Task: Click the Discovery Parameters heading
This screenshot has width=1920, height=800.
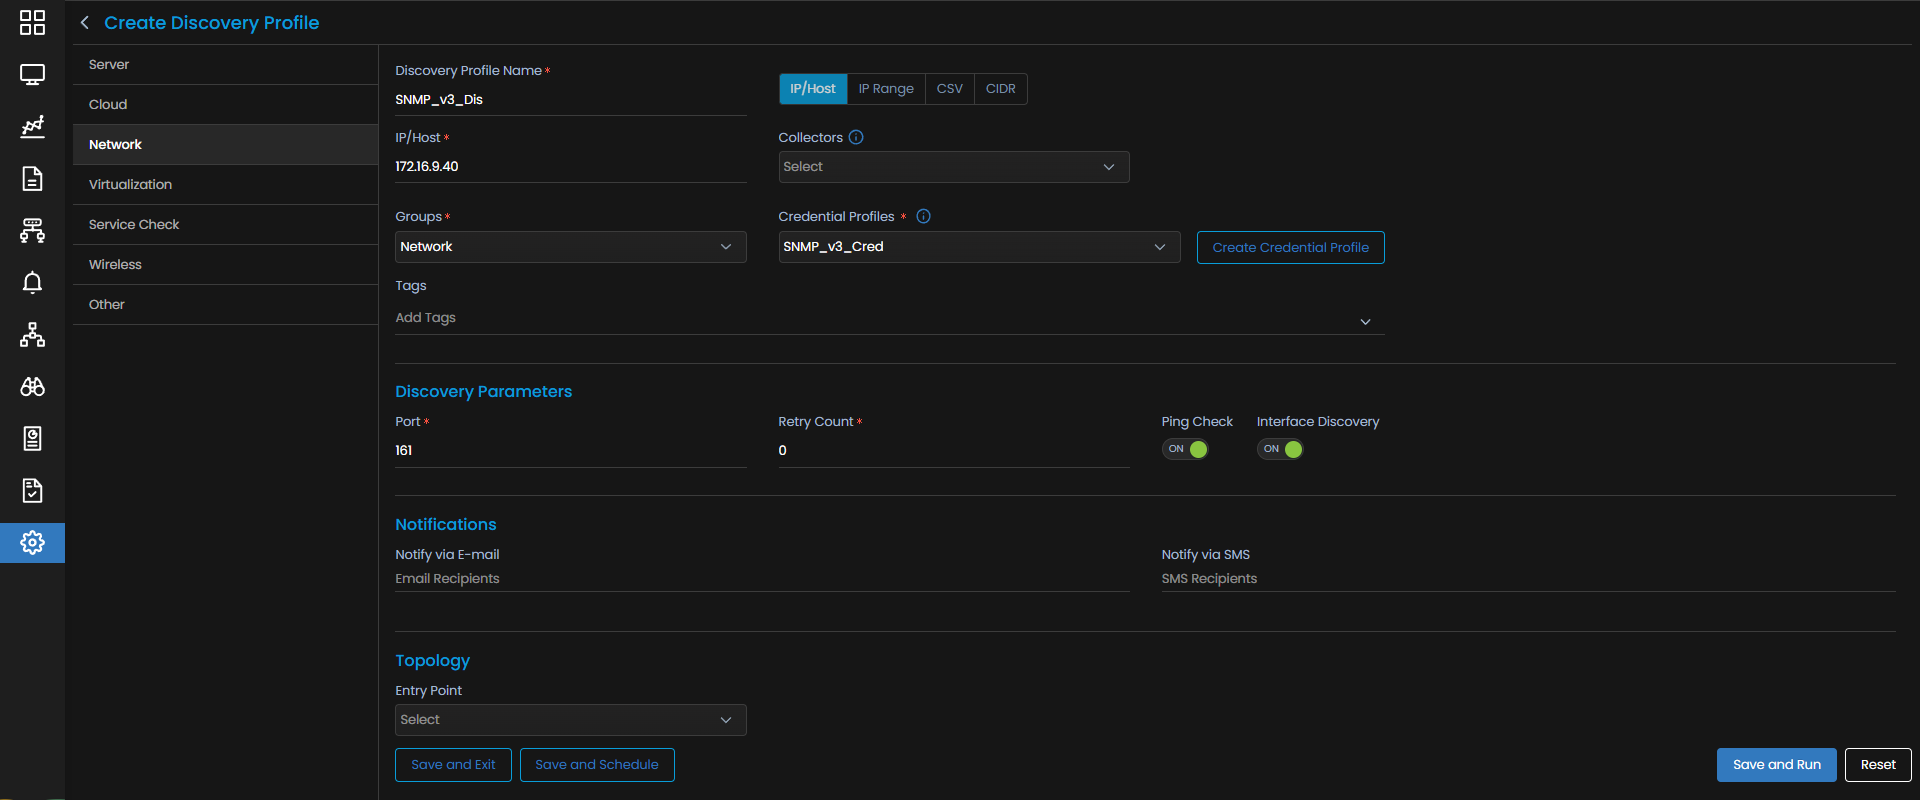Action: click(483, 392)
